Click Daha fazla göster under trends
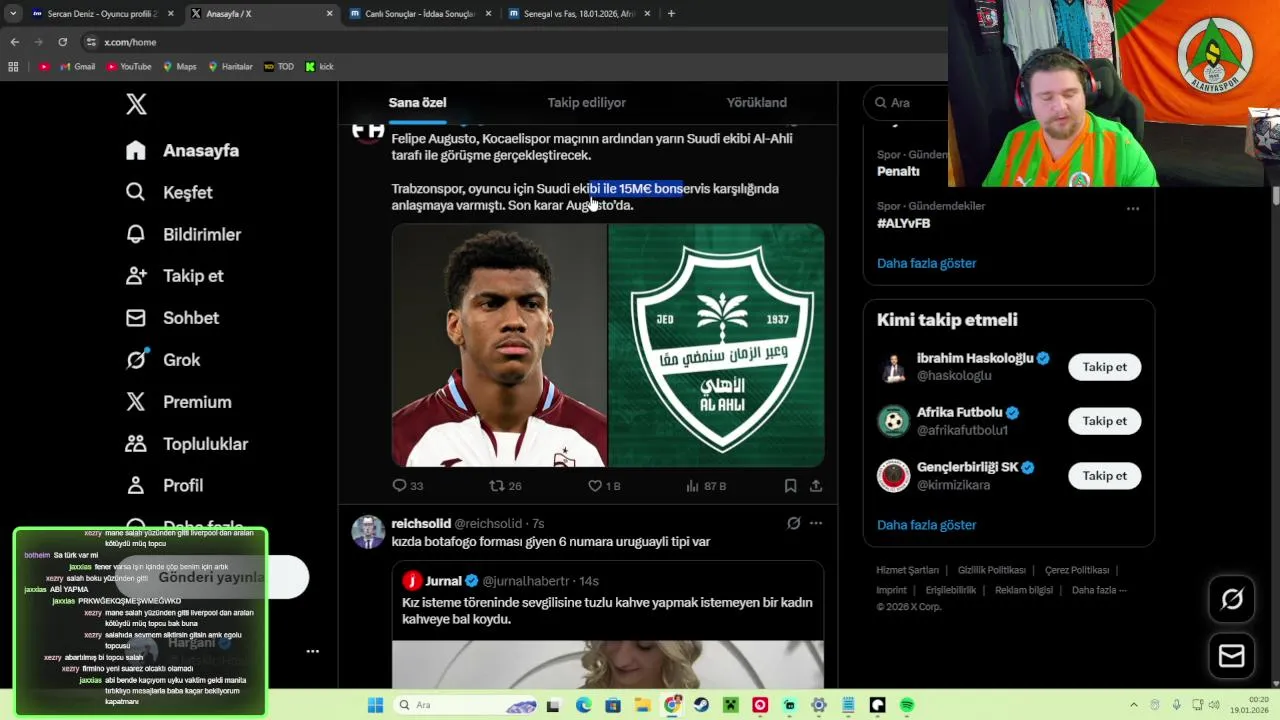Screen dimensions: 1280x720 [x=926, y=263]
